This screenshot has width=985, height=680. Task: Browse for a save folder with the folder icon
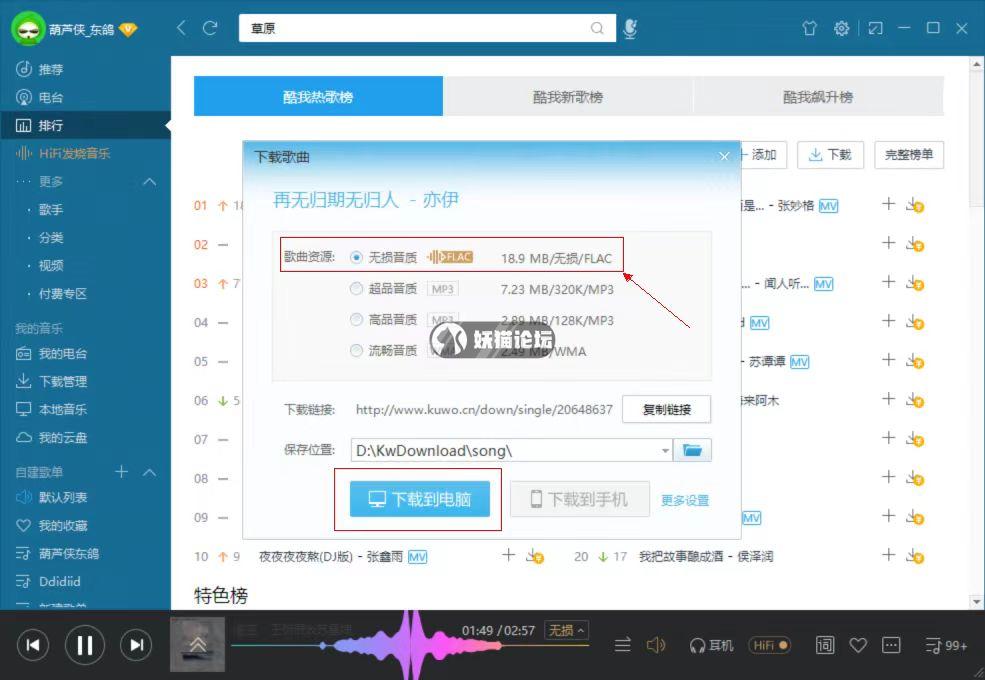click(x=692, y=450)
